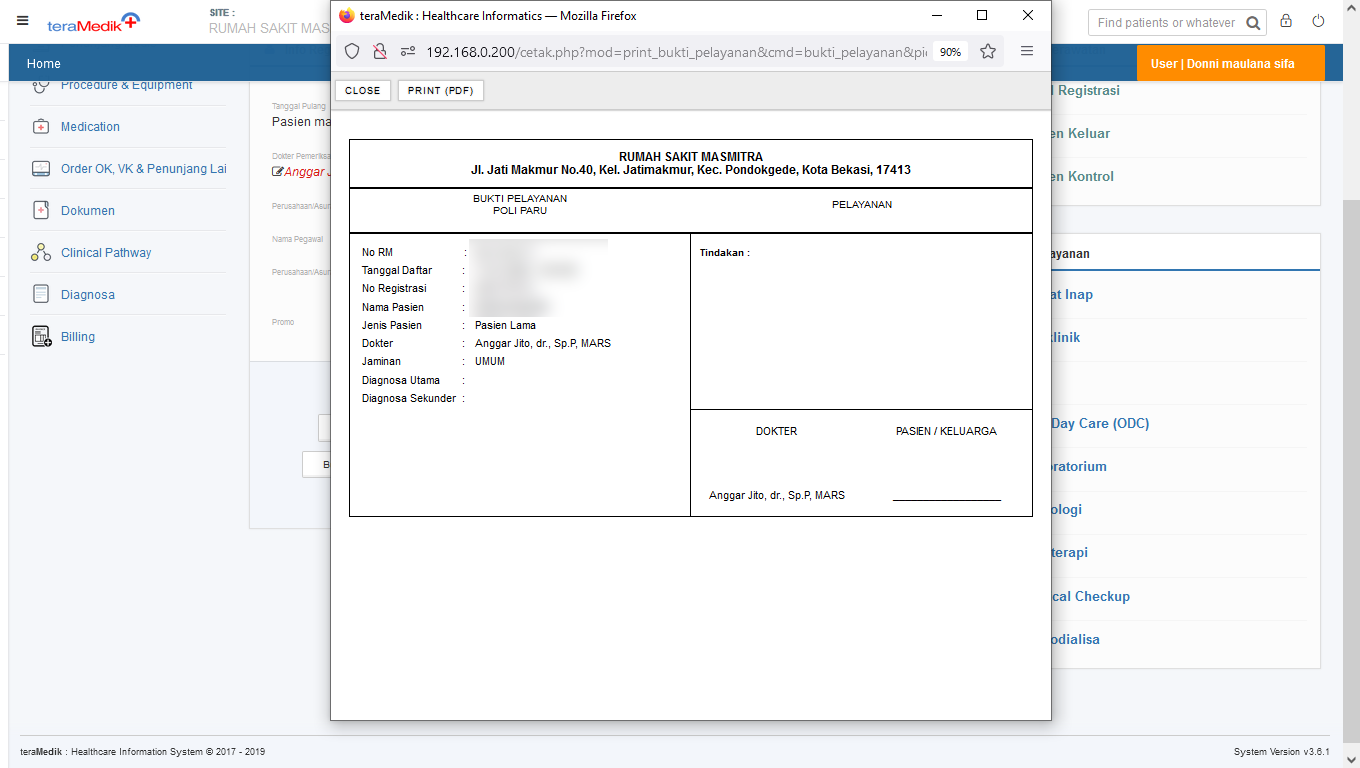The image size is (1360, 768).
Task: Click the lock icon in top bar
Action: tap(1286, 21)
